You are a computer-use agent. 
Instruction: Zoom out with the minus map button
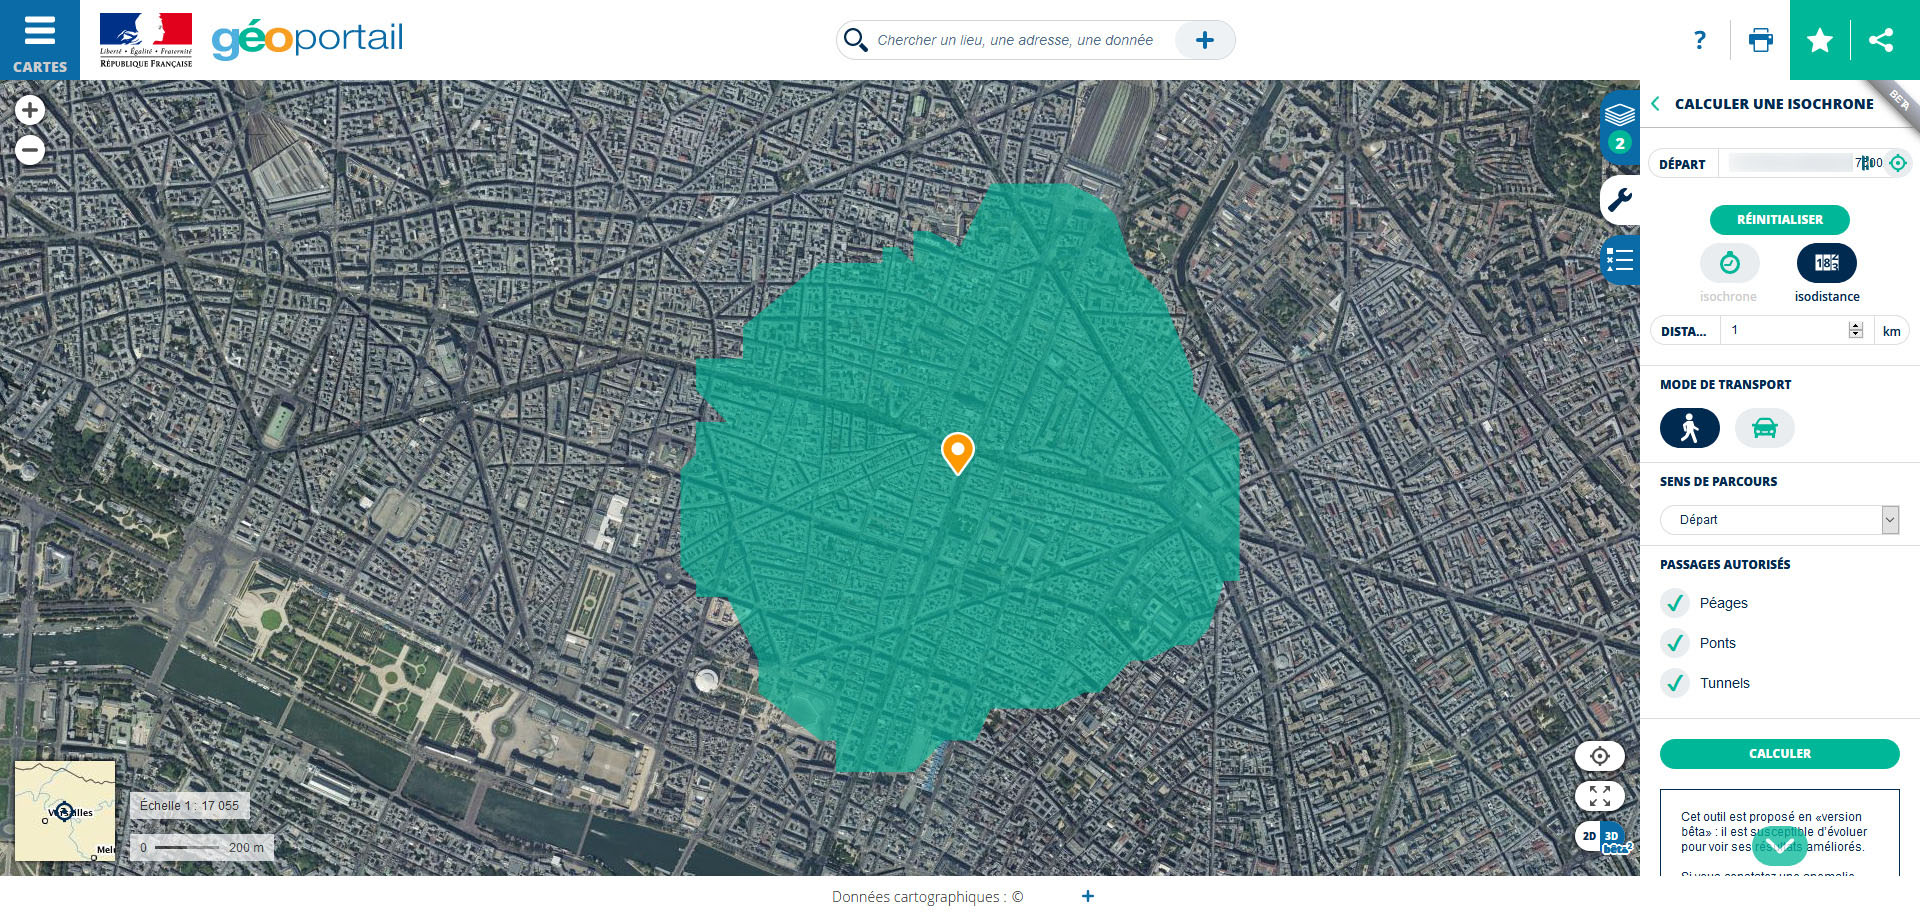pos(30,151)
